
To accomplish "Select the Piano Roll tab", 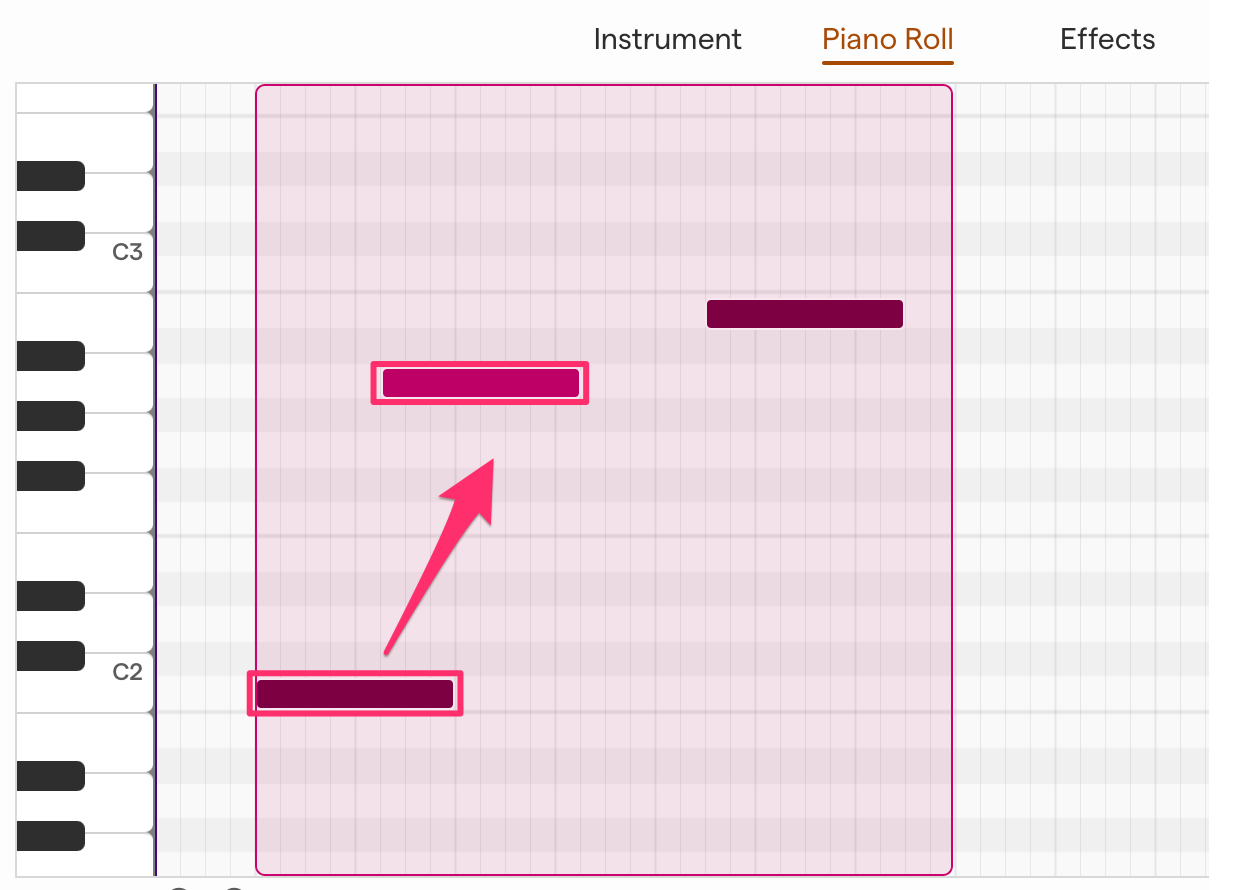I will [x=886, y=39].
